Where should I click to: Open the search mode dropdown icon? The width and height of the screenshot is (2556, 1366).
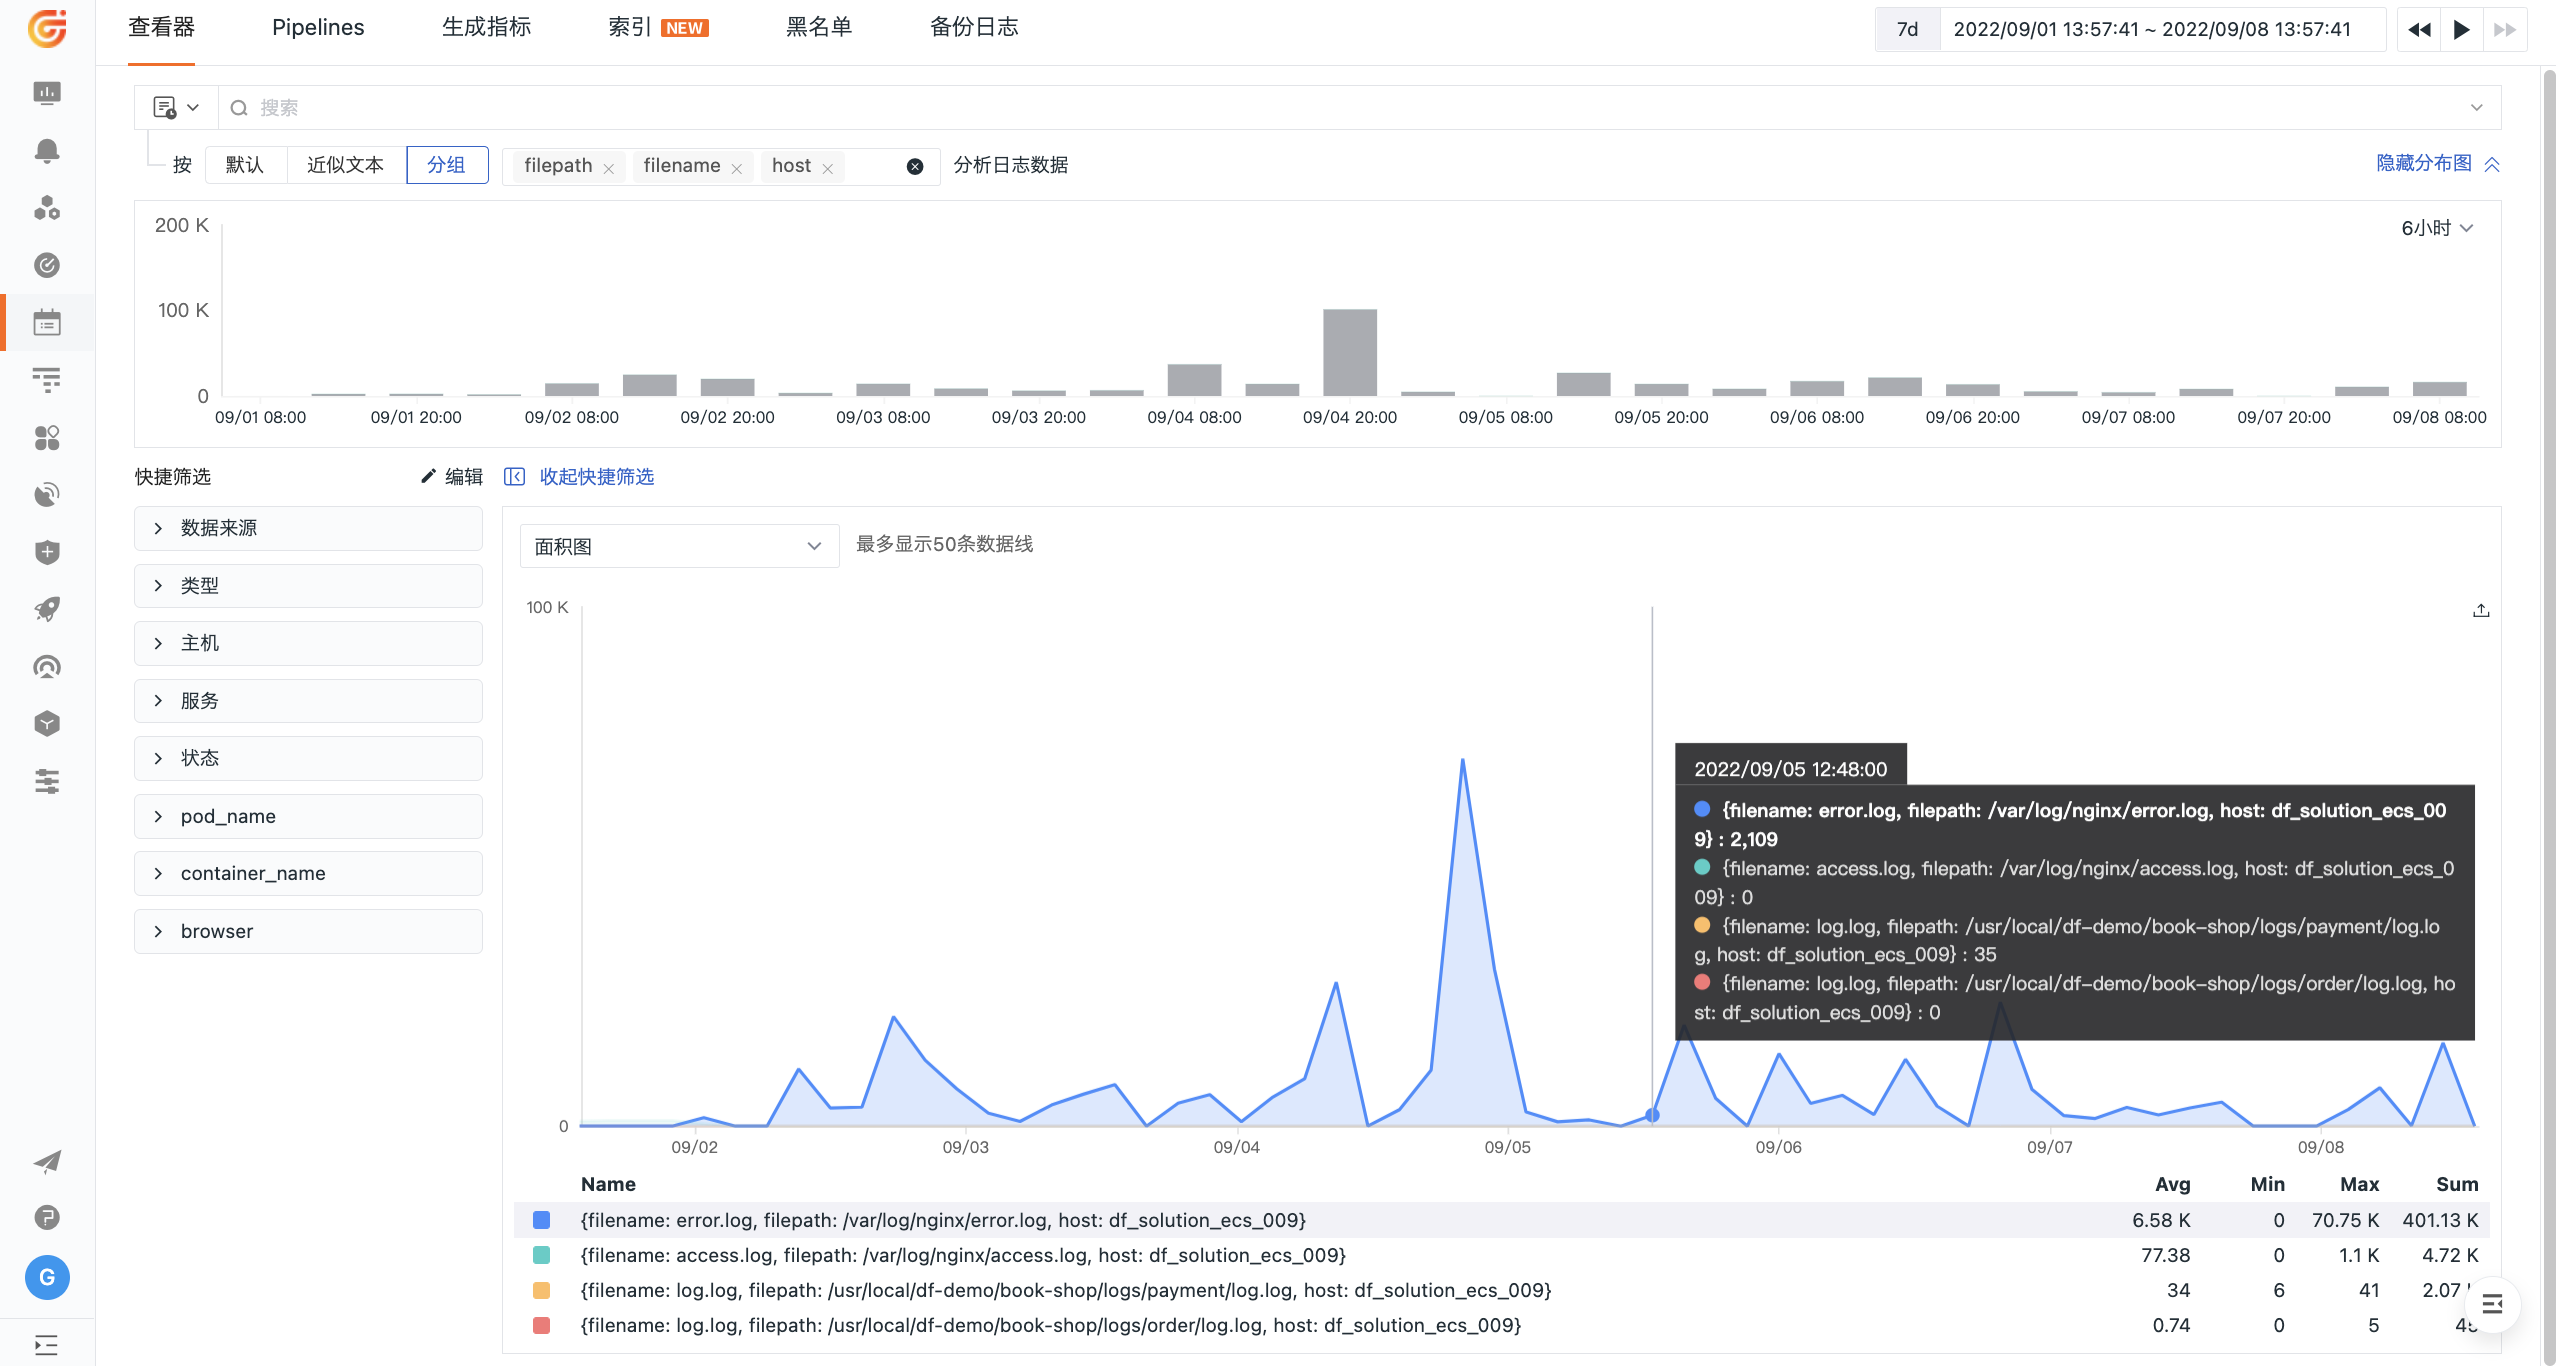tap(176, 107)
